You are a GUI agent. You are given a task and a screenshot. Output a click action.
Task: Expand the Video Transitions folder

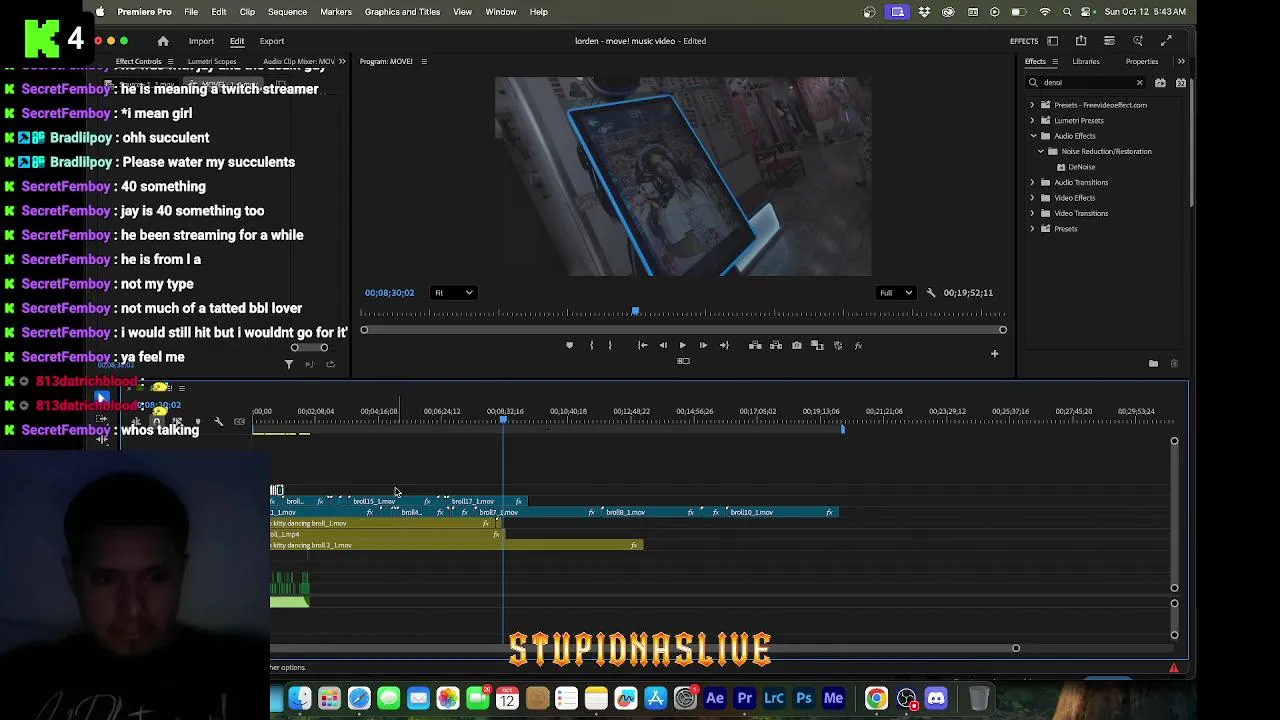point(1033,214)
